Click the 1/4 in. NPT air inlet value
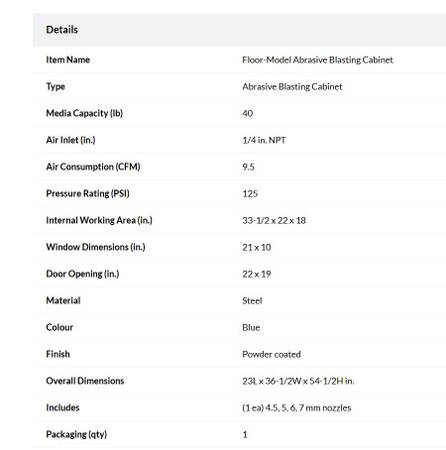Viewport: 446px width, 450px height. click(x=264, y=140)
